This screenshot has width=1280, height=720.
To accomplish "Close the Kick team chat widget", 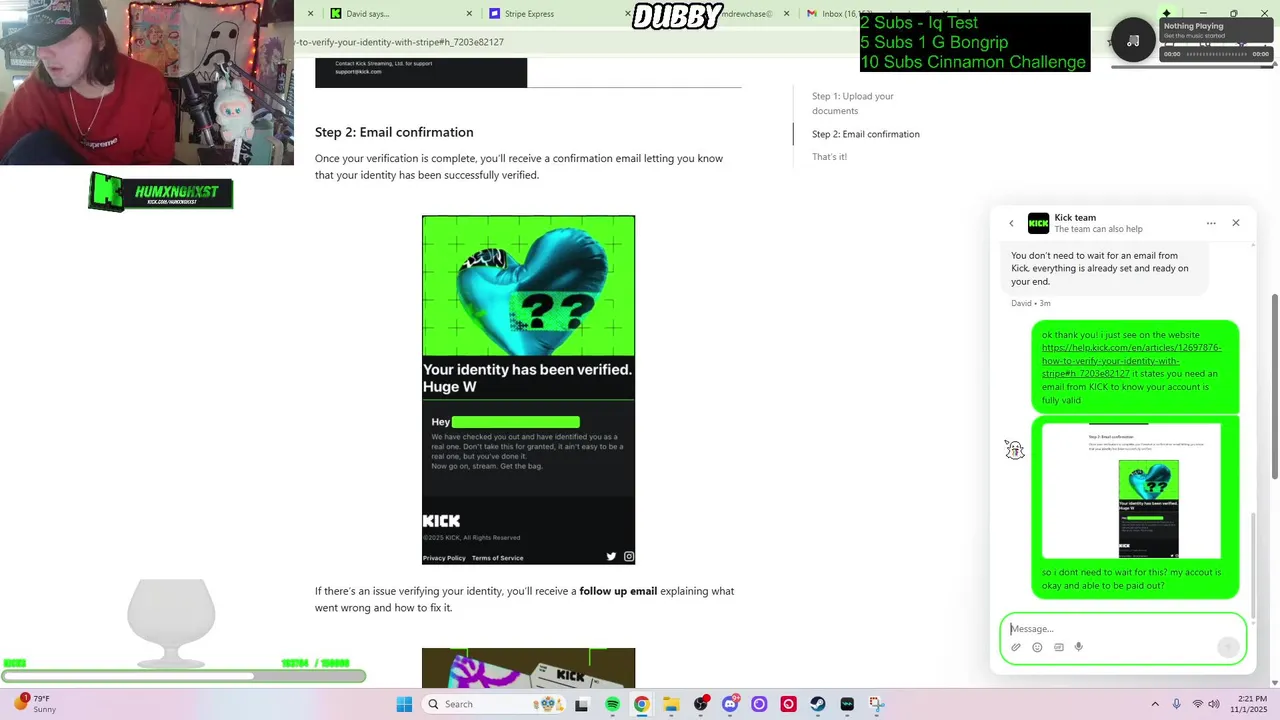I will tap(1236, 223).
